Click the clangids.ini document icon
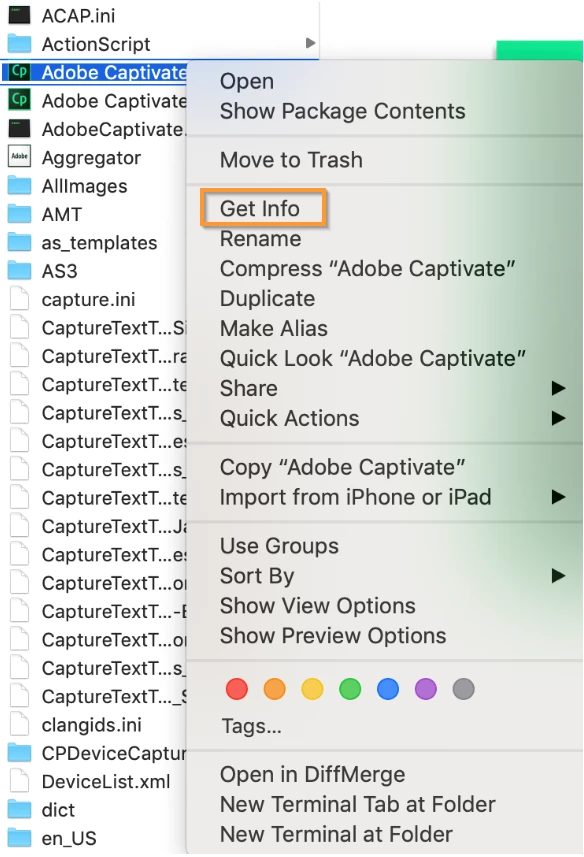This screenshot has height=857, width=584. point(20,725)
